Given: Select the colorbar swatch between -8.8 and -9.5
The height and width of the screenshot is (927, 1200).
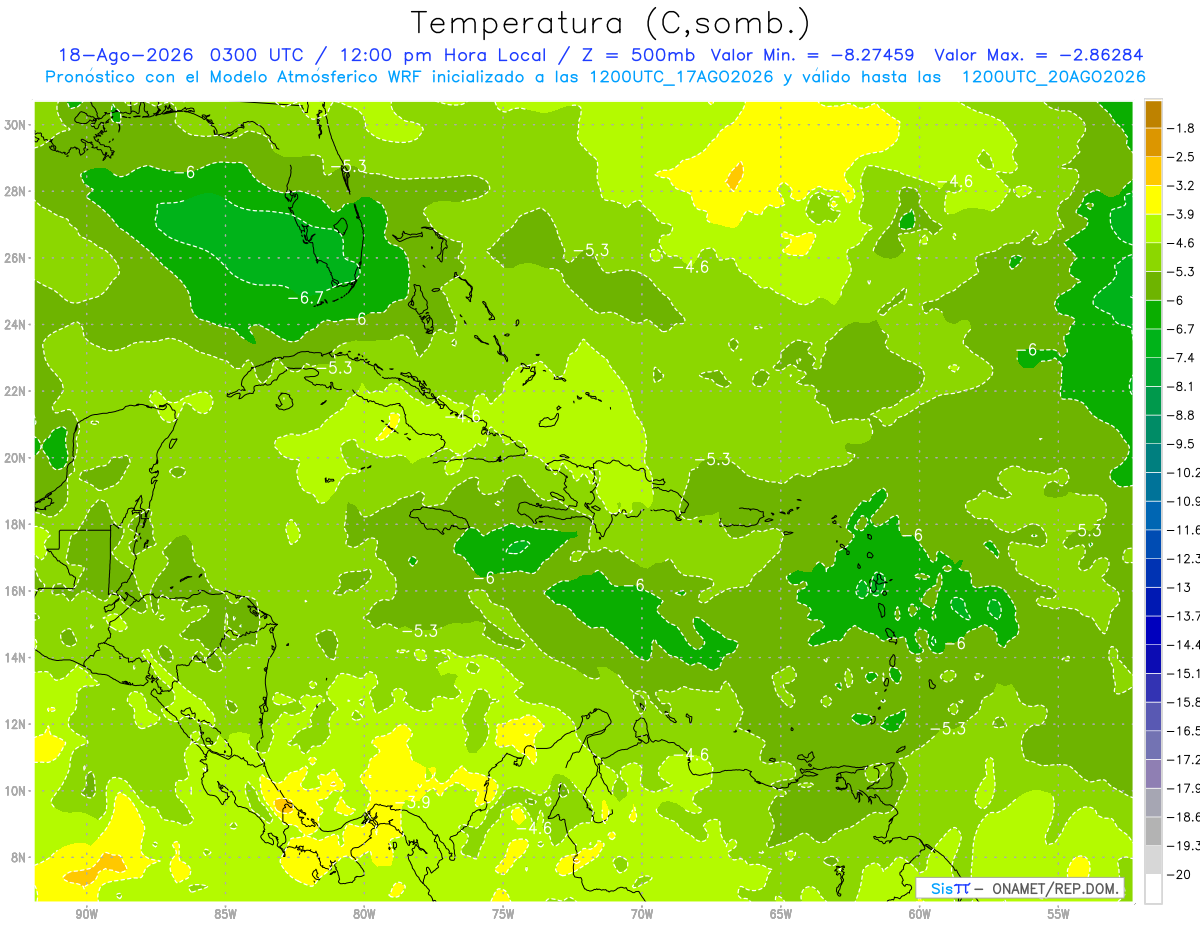Looking at the screenshot, I should (1153, 429).
